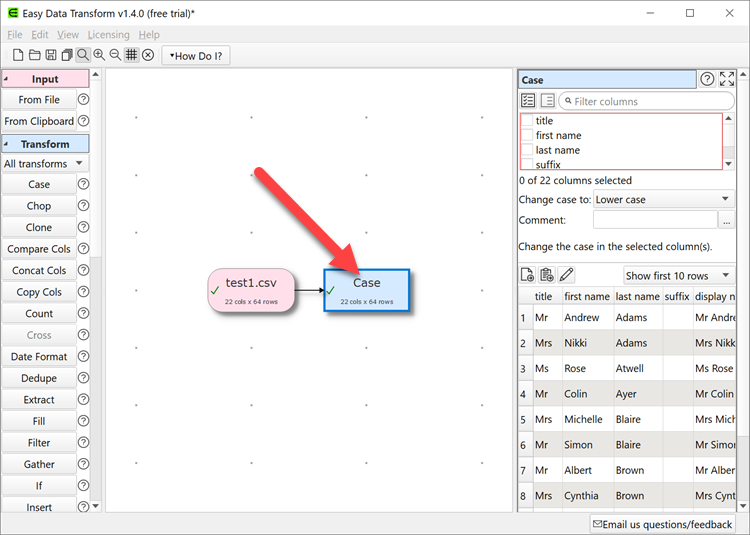
Task: Open the 'Show first 10 rows' dropdown
Action: point(678,275)
